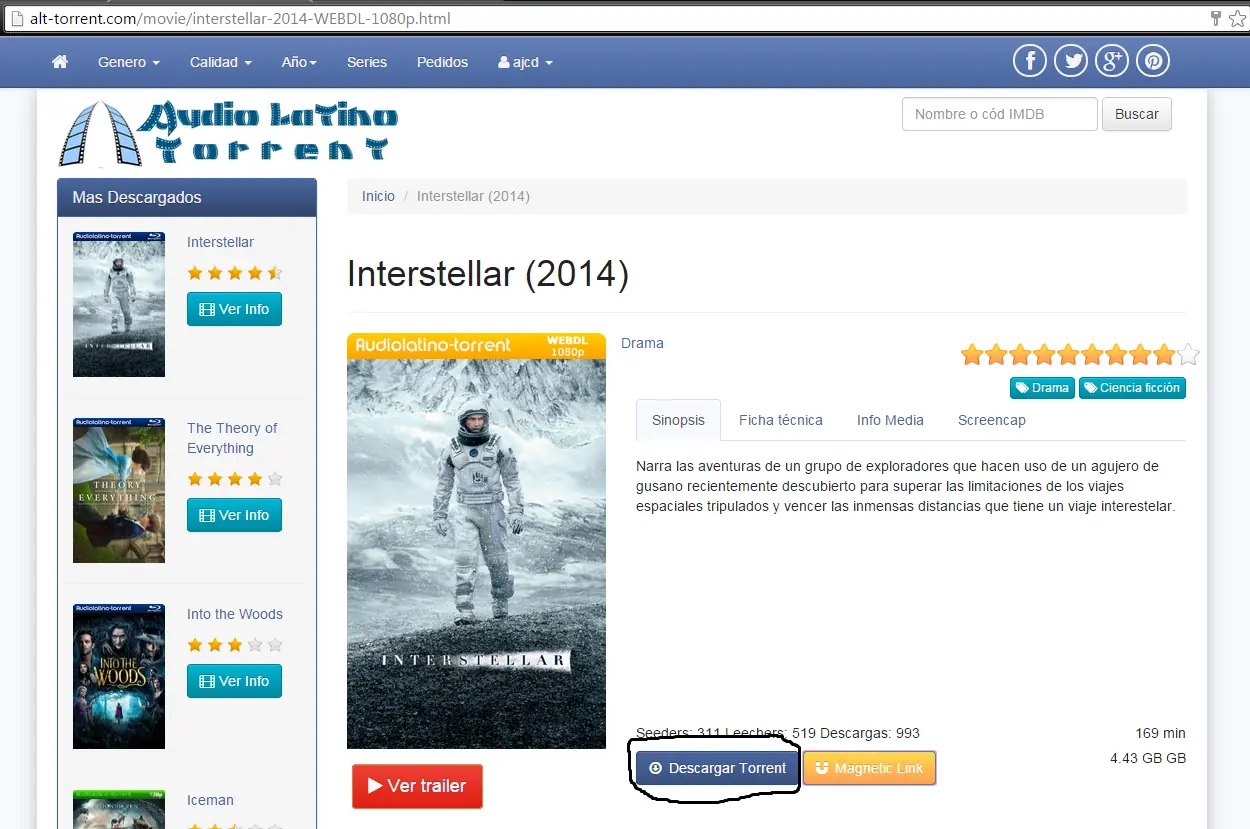
Task: Expand the Calidad dropdown menu
Action: click(221, 62)
